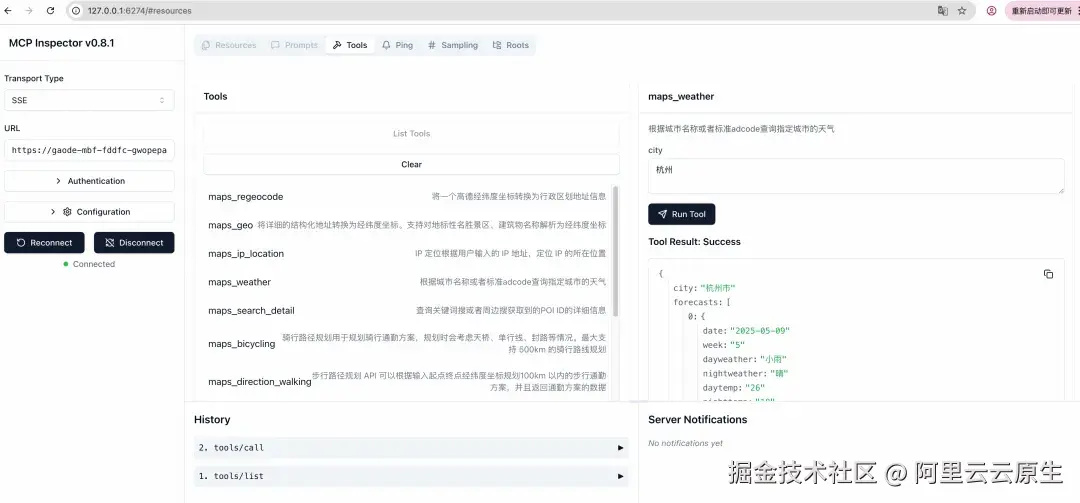Click the tools list scrollbar
The height and width of the screenshot is (503, 1080).
point(615,251)
